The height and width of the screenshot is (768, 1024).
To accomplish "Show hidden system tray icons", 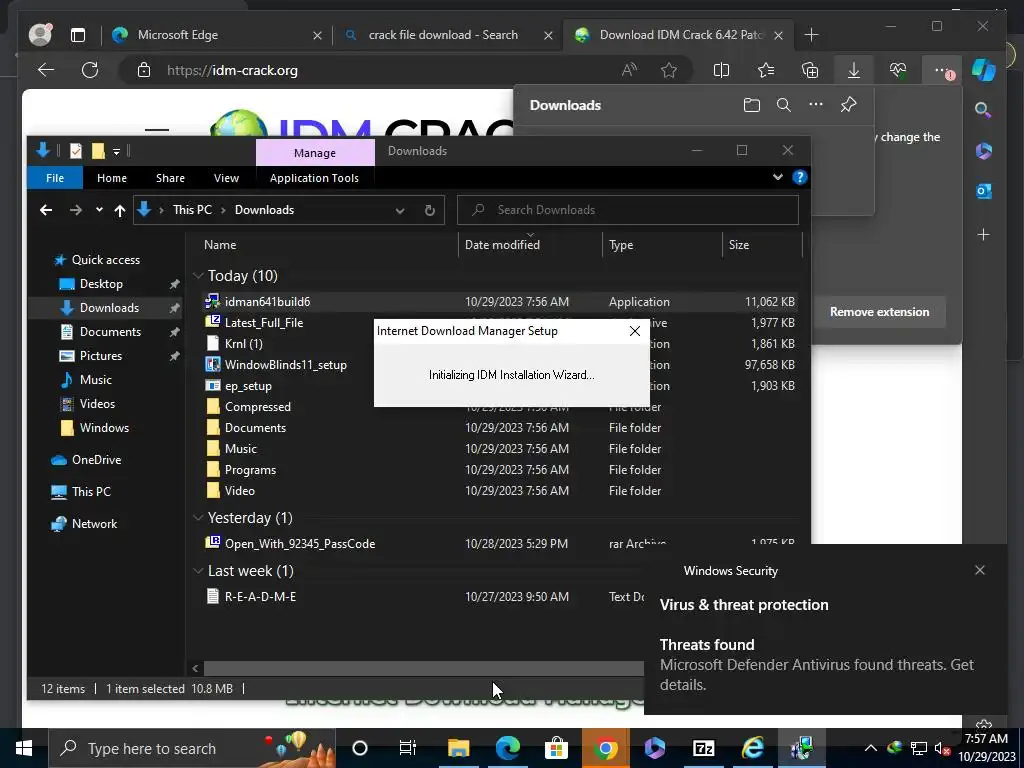I will [x=871, y=748].
